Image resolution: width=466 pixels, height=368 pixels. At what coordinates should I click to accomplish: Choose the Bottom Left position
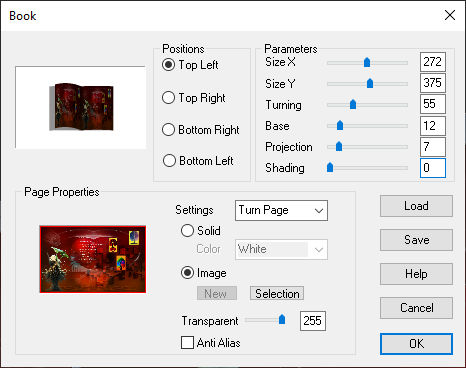click(x=169, y=161)
